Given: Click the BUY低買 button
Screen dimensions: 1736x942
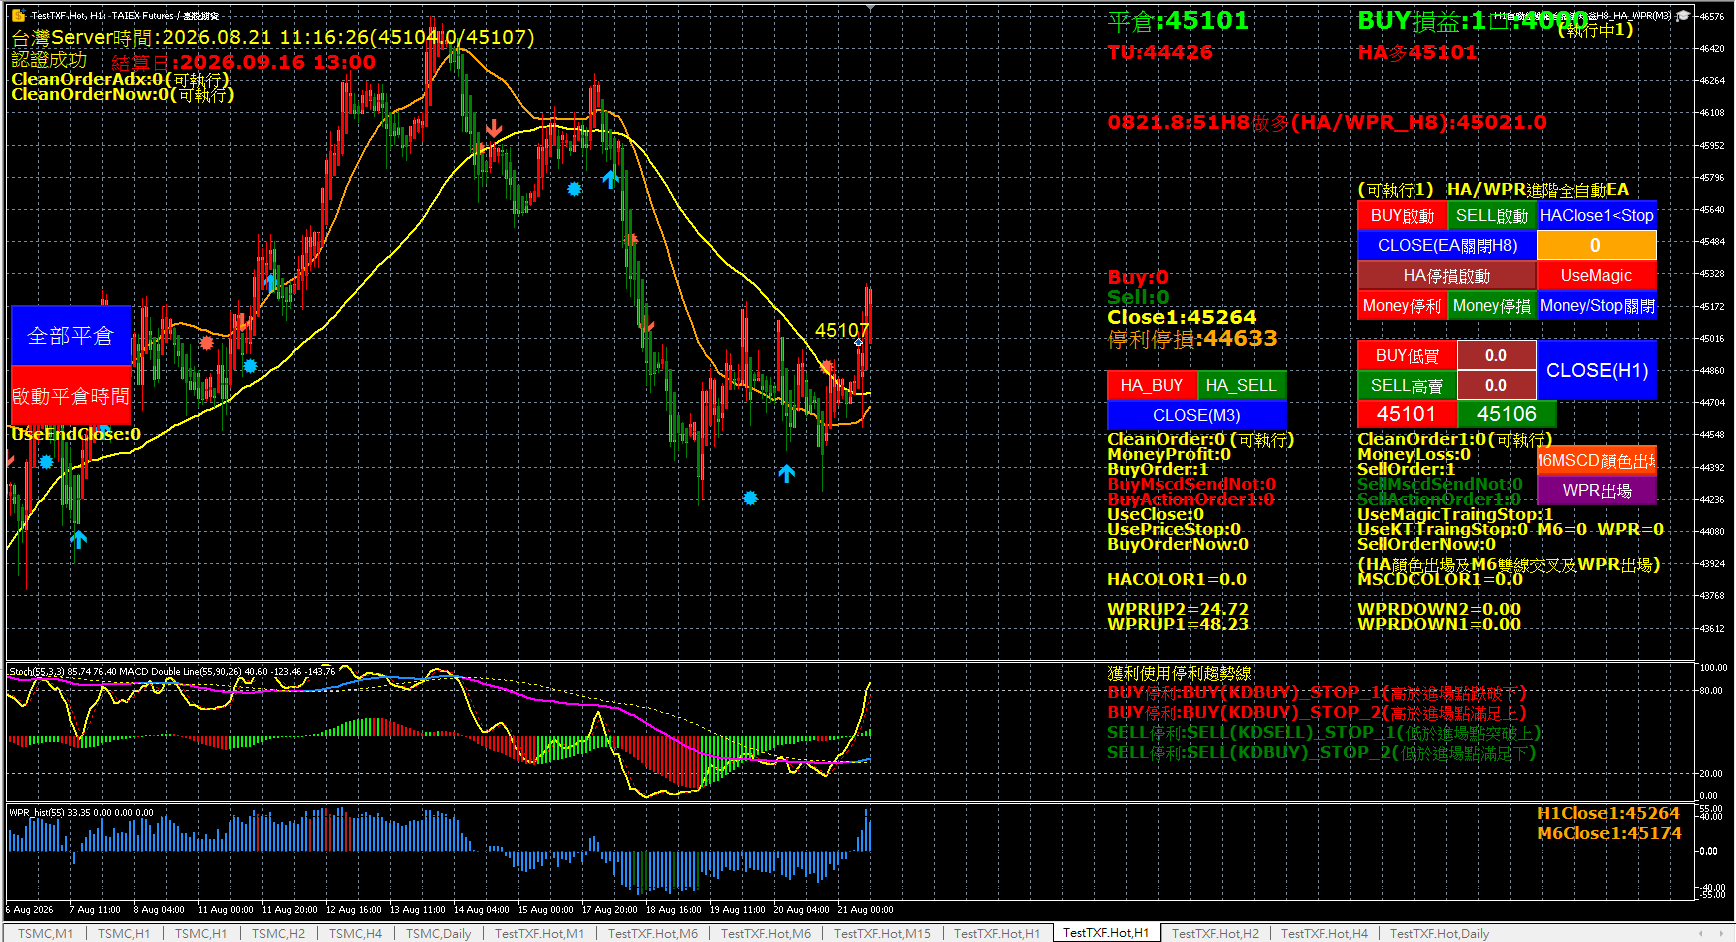Looking at the screenshot, I should click(1407, 355).
